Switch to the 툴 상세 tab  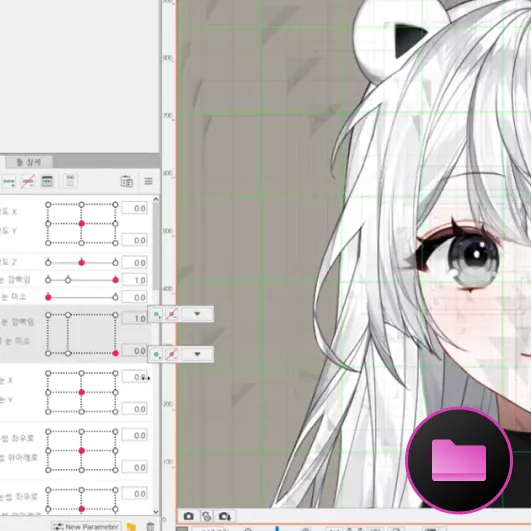pyautogui.click(x=29, y=162)
